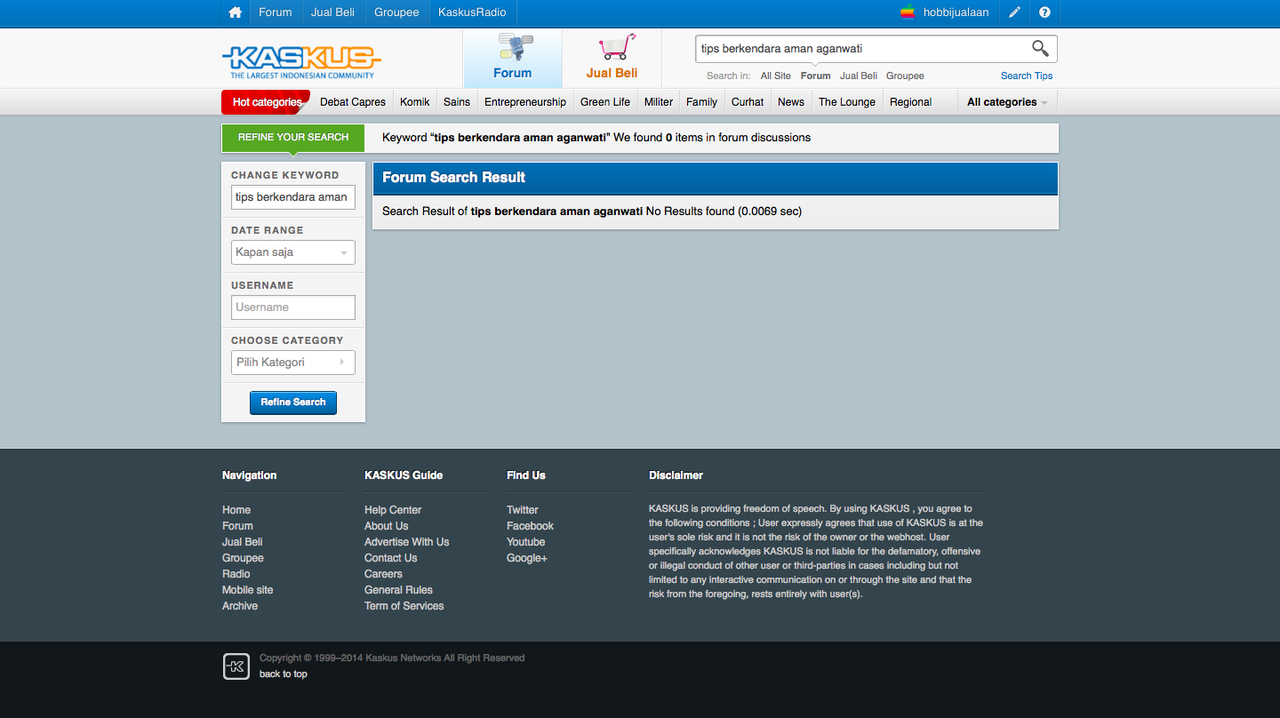Open footer Radio link
Viewport: 1280px width, 718px height.
pos(236,574)
